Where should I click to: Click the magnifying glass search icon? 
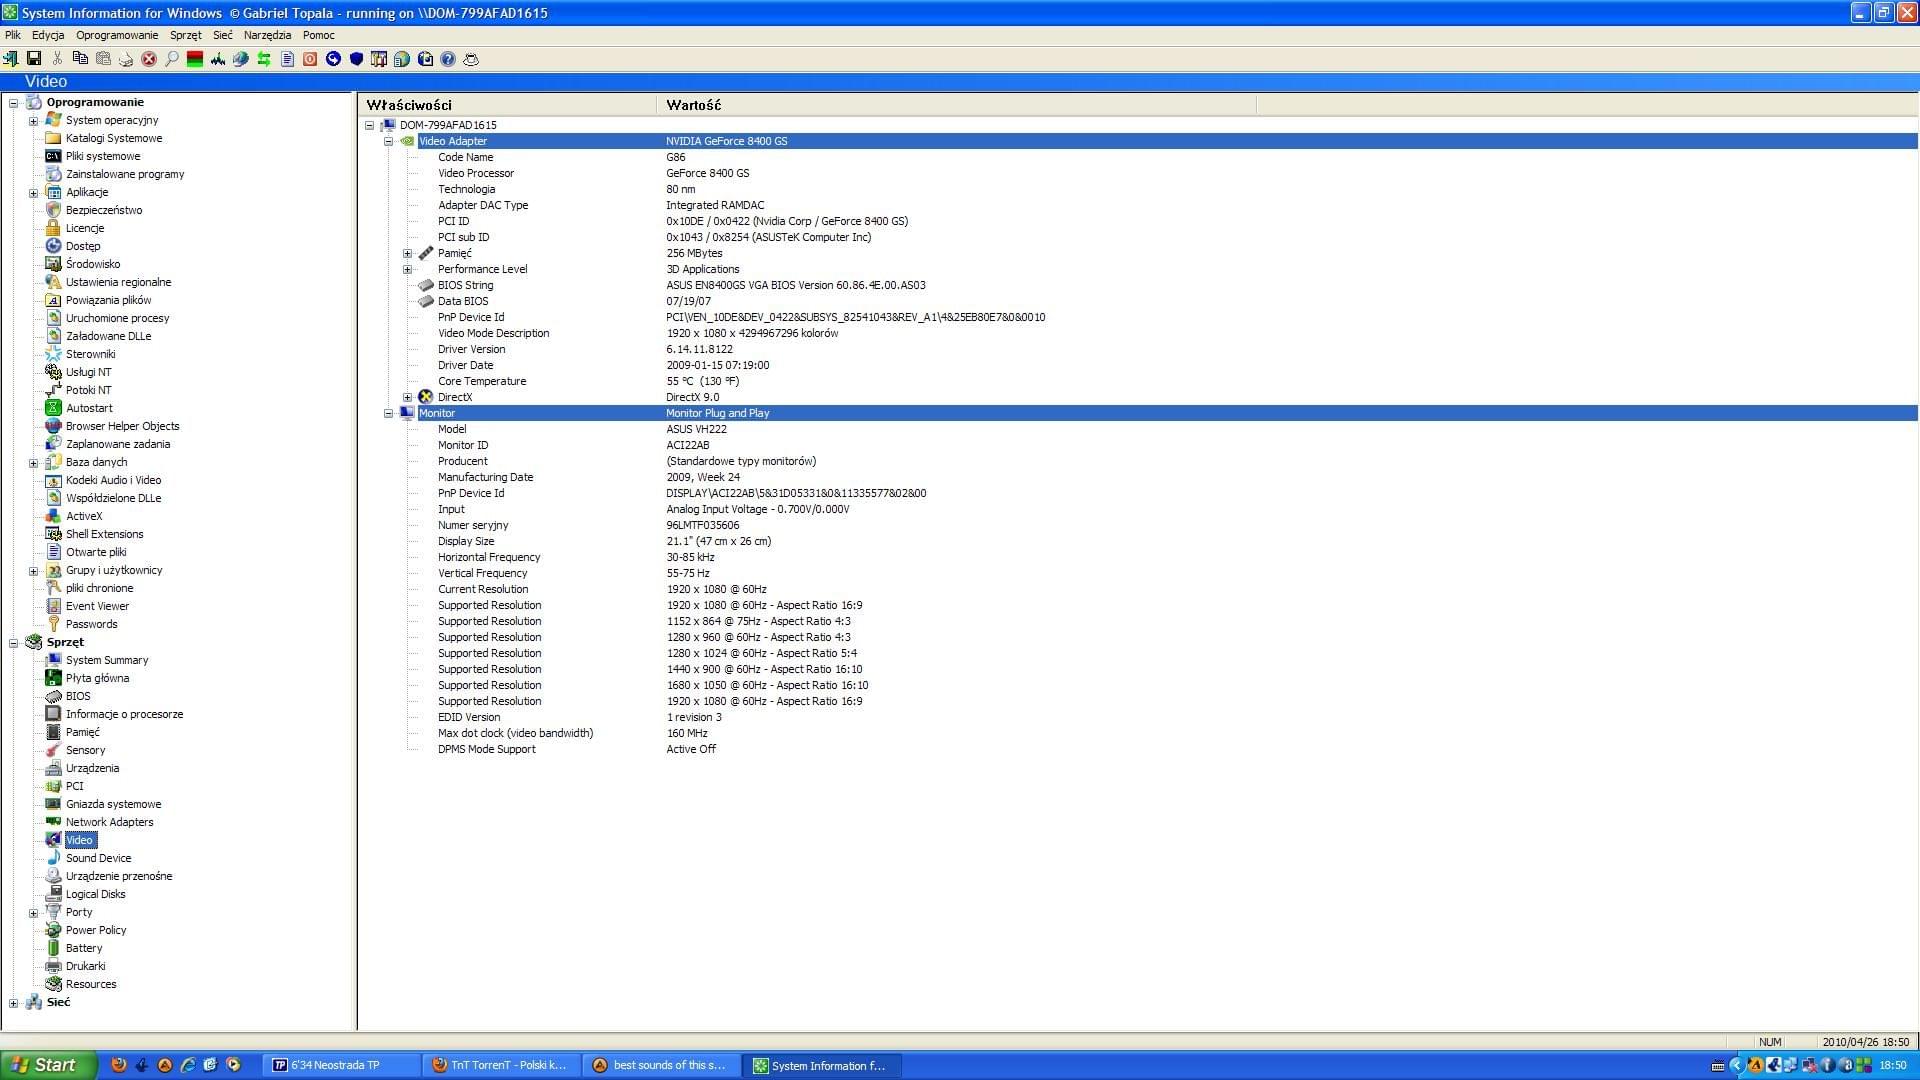pos(172,59)
